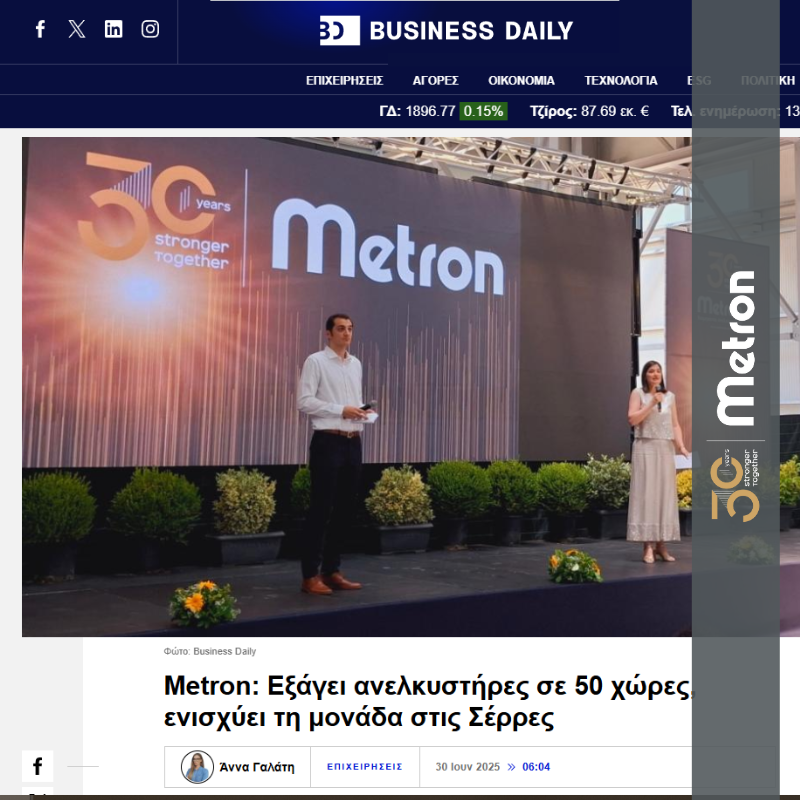Open the Instagram icon in the header

[x=150, y=29]
